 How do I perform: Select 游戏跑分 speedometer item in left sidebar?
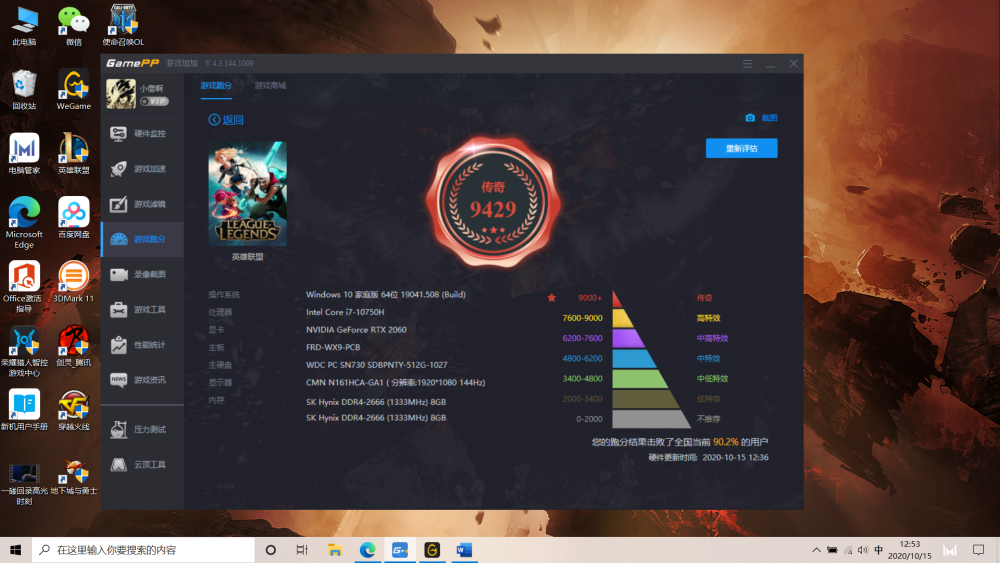click(142, 239)
